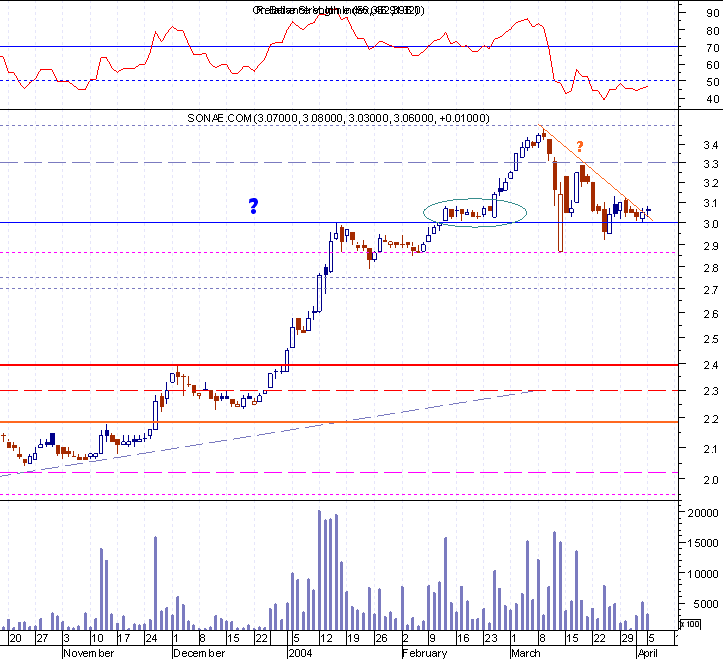Image resolution: width=723 pixels, height=659 pixels.
Task: Click the 2.0 price axis label
Action: click(711, 480)
